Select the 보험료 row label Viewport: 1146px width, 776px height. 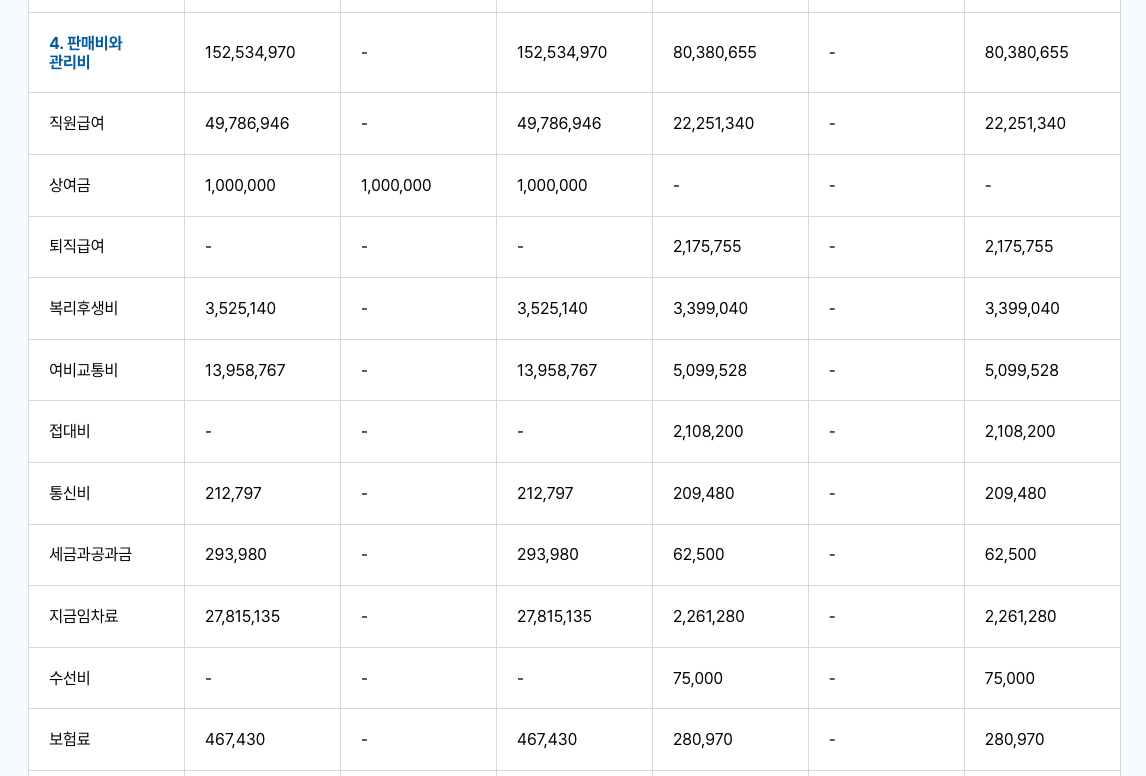click(x=70, y=739)
